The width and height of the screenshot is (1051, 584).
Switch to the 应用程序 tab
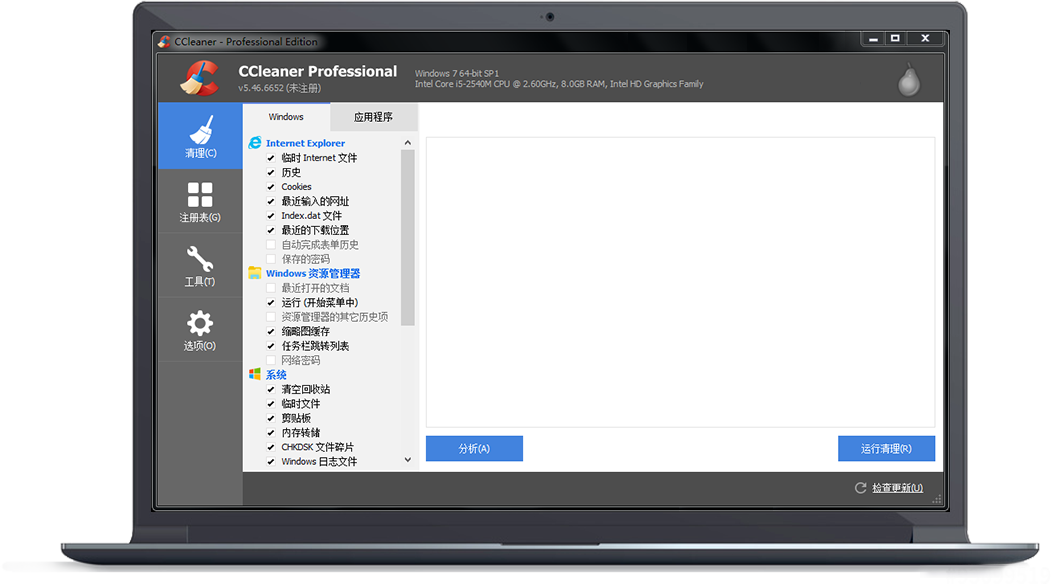(373, 117)
